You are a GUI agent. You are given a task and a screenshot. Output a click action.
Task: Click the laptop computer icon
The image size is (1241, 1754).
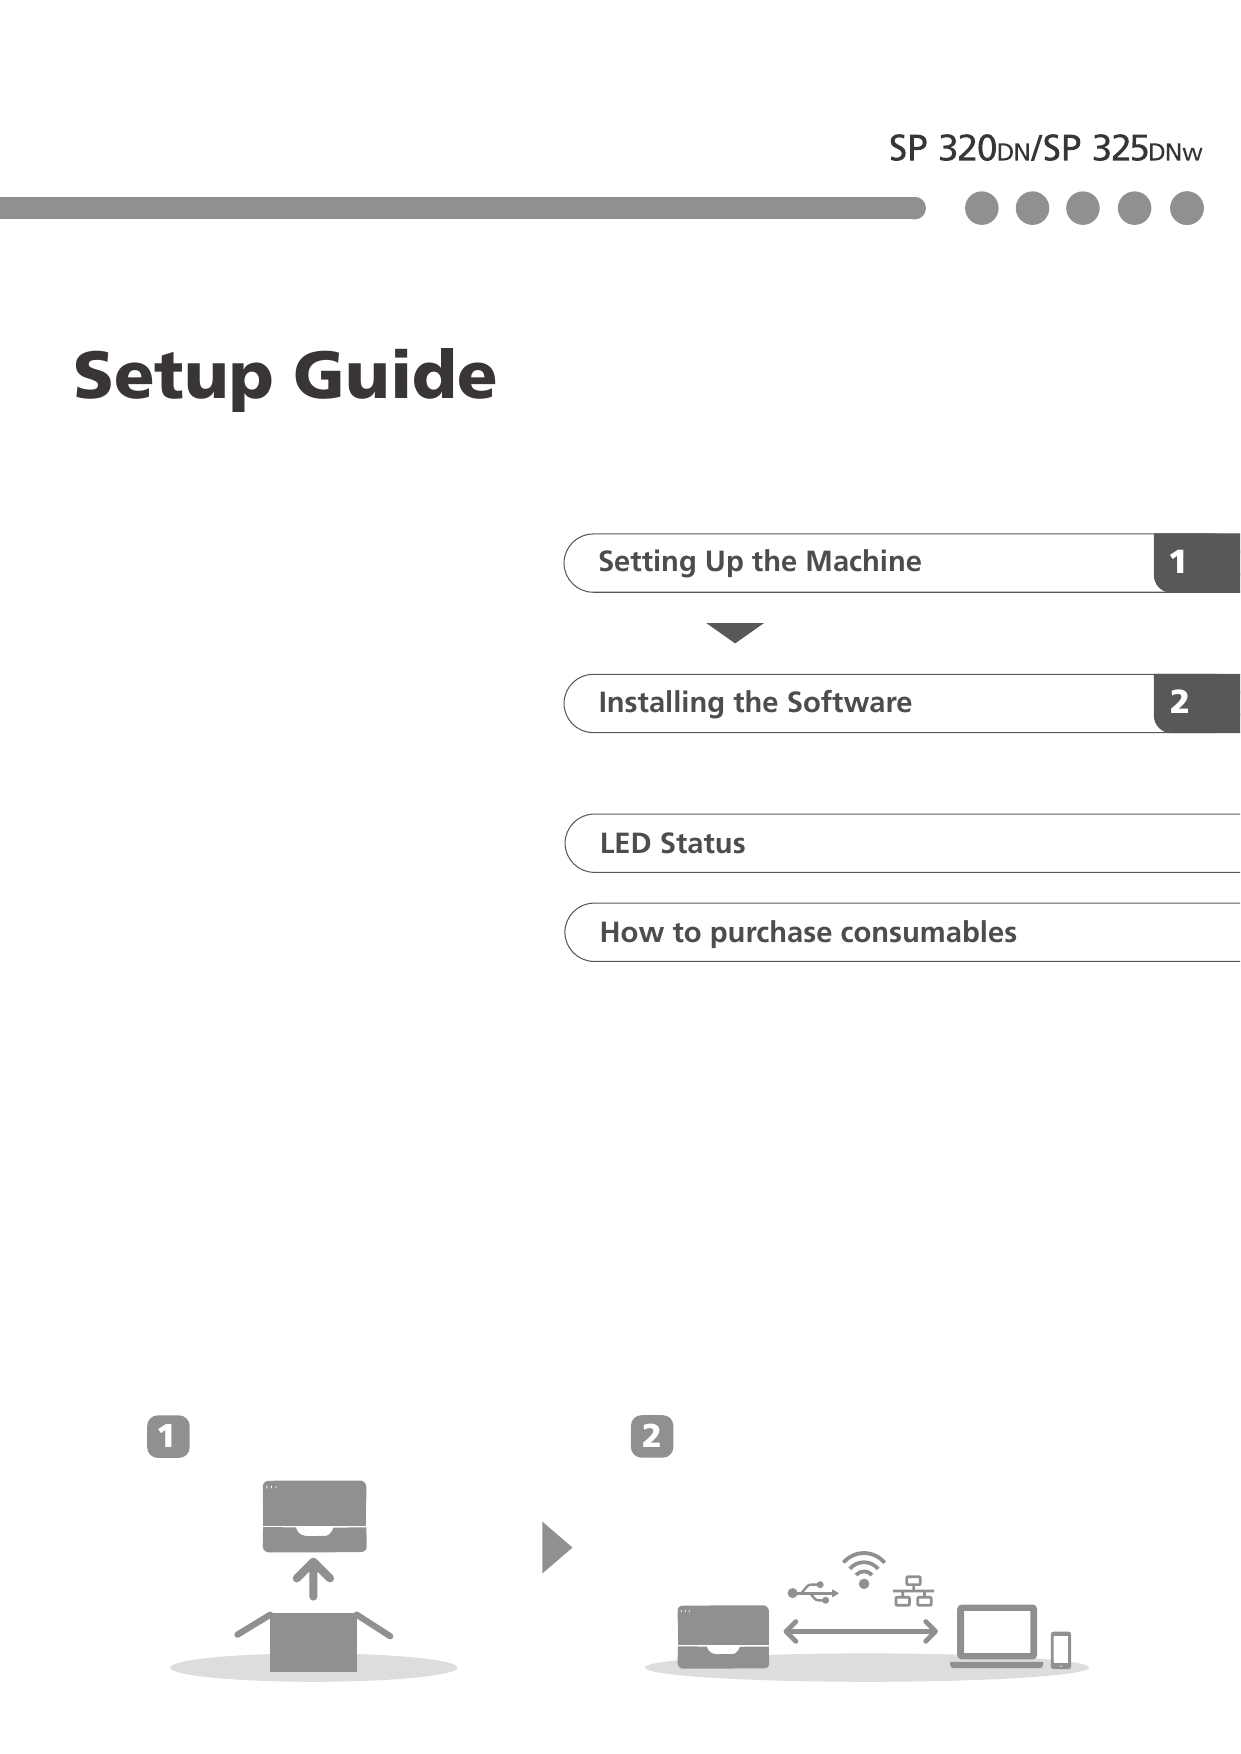click(997, 1636)
